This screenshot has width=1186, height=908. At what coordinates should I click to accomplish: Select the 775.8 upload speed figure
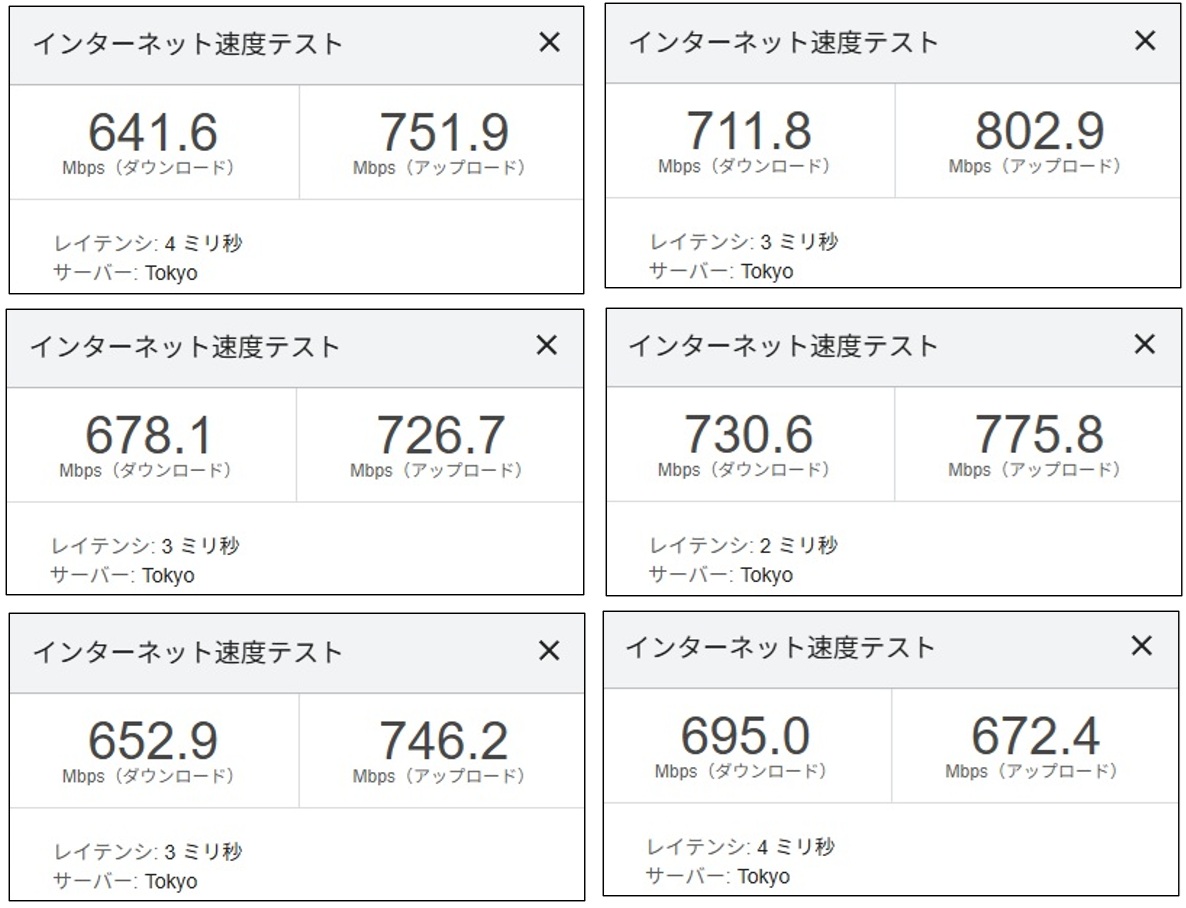click(x=1039, y=435)
